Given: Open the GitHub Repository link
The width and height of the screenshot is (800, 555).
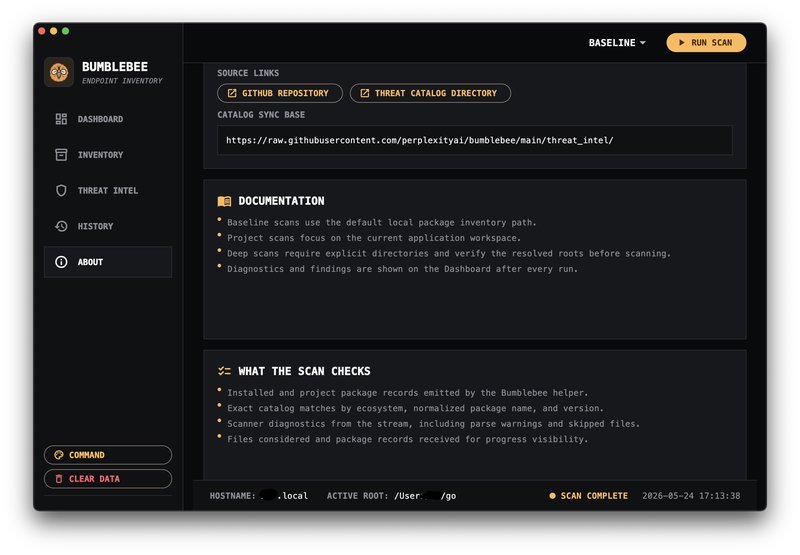Looking at the screenshot, I should (280, 93).
